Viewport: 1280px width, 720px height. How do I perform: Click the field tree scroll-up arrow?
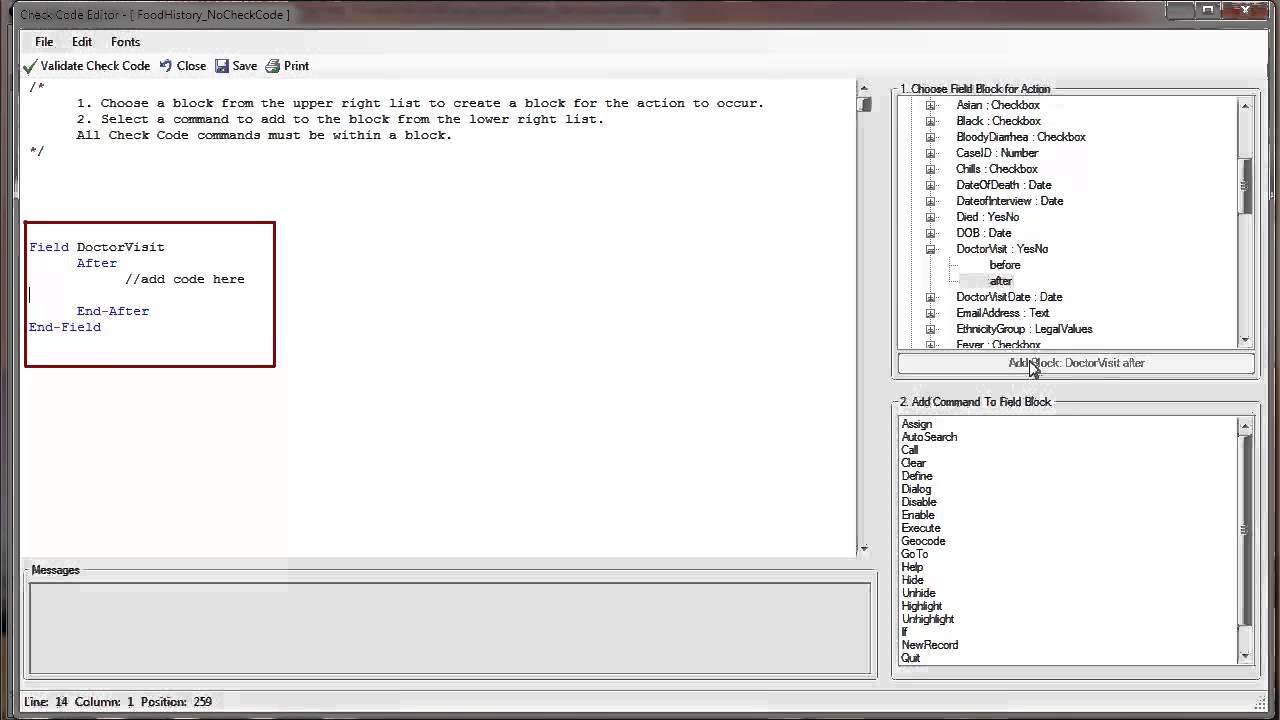tap(1246, 105)
